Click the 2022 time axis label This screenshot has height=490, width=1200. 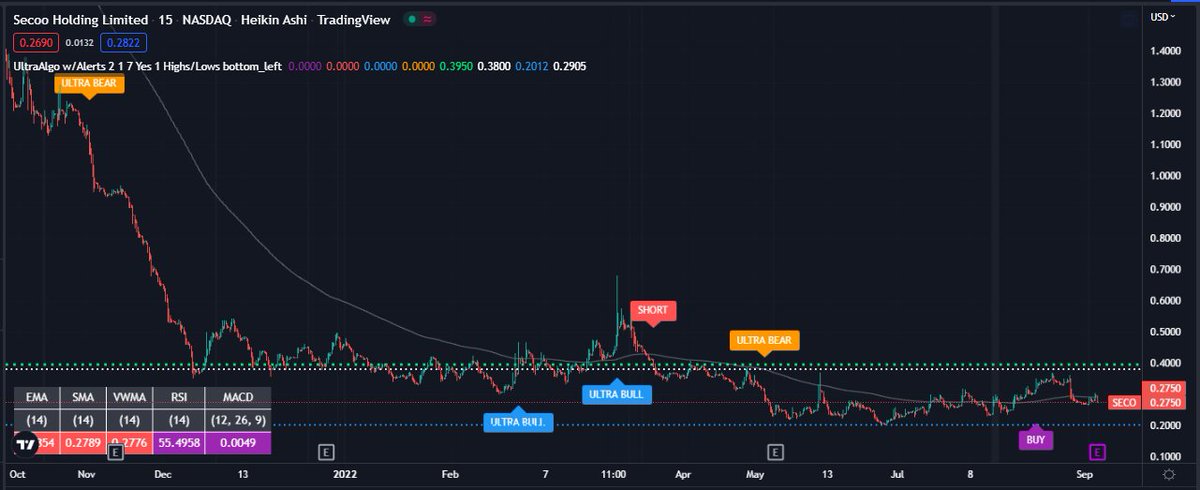(x=347, y=475)
